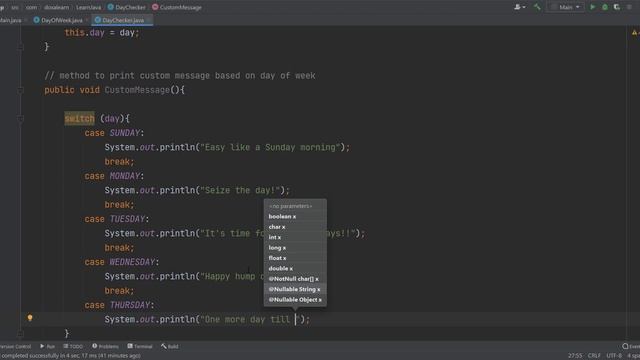This screenshot has width=640, height=360.
Task: Select the 'long x' overload in the popup
Action: tap(295, 248)
